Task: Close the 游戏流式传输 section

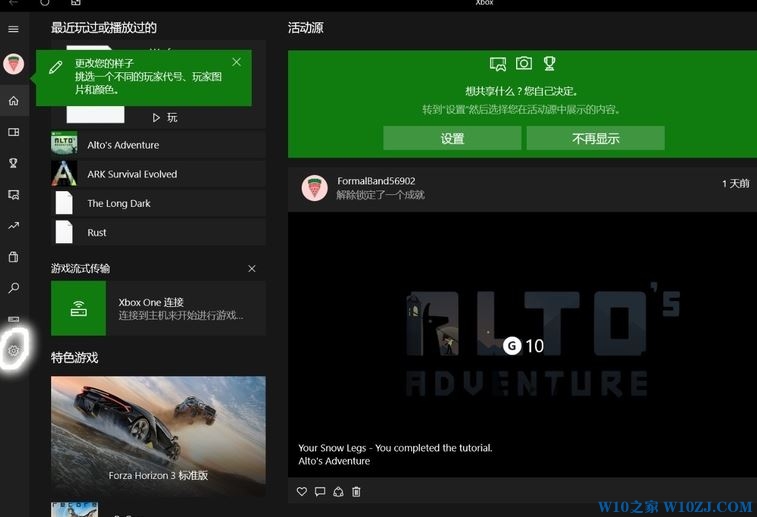Action: pos(252,268)
